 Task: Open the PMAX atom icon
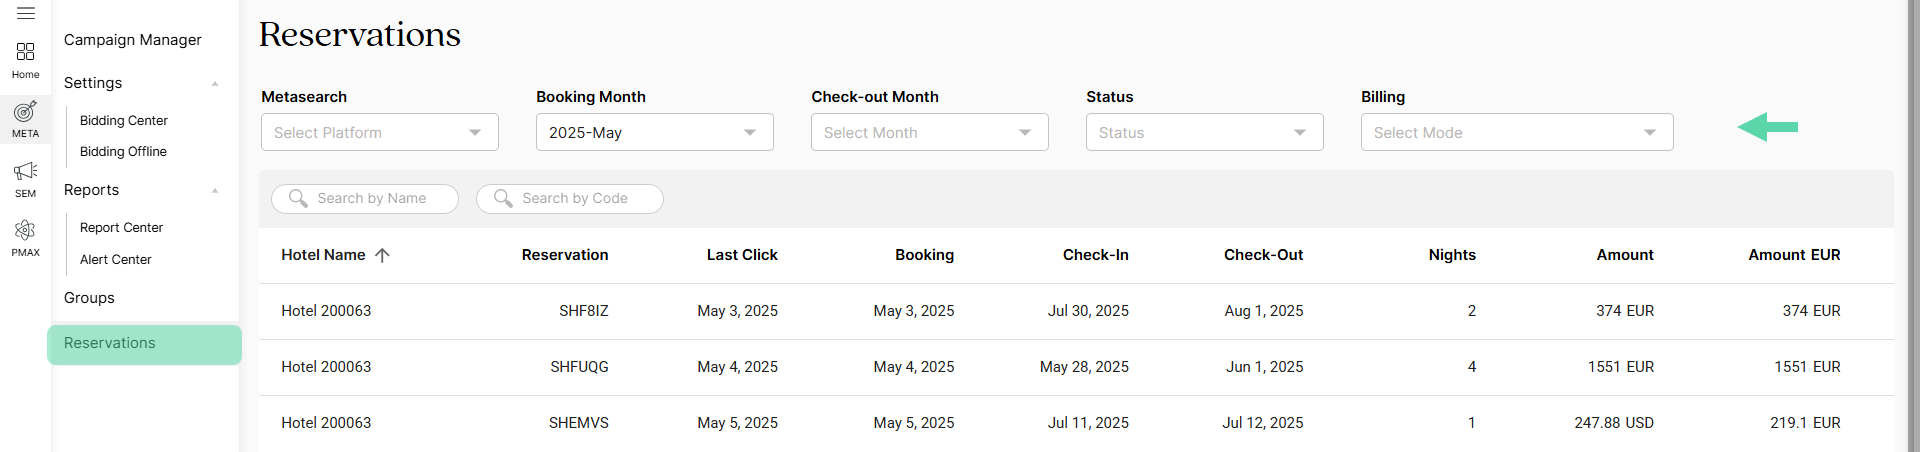pyautogui.click(x=26, y=231)
